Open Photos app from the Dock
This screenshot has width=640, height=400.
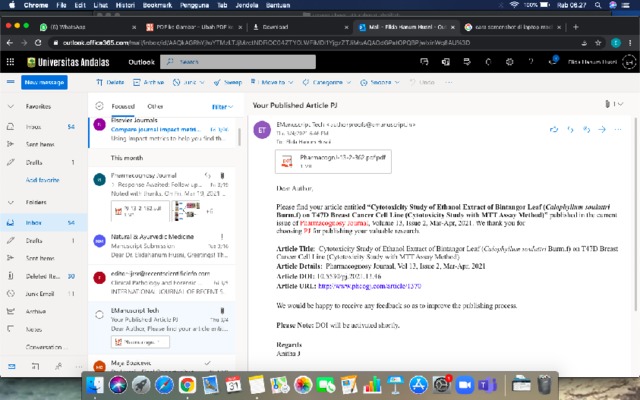(x=302, y=385)
